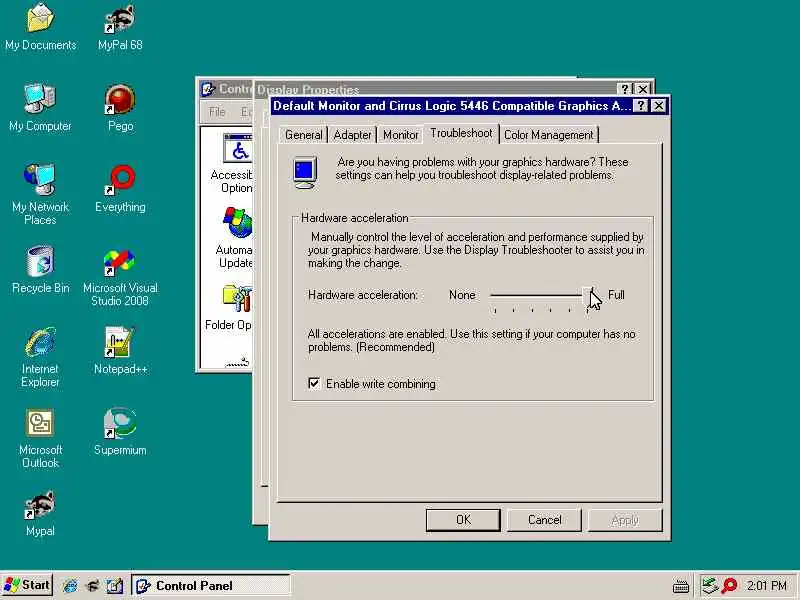800x600 pixels.
Task: Switch to the Color Management tab
Action: coord(548,135)
